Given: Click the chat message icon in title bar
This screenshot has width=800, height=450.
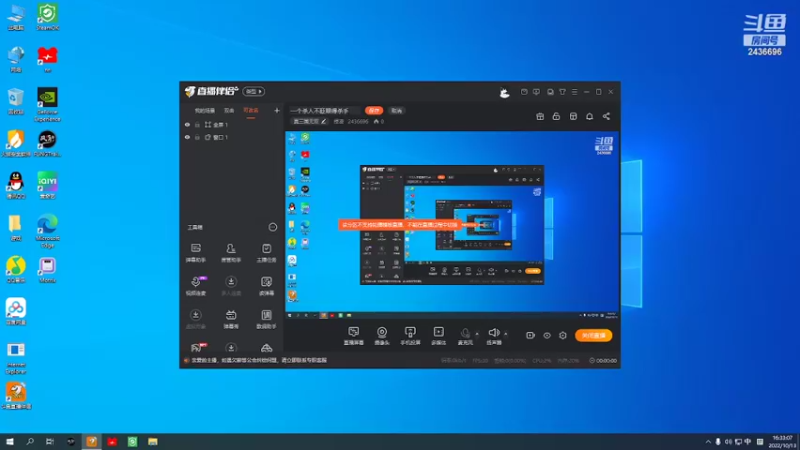Looking at the screenshot, I should (536, 92).
